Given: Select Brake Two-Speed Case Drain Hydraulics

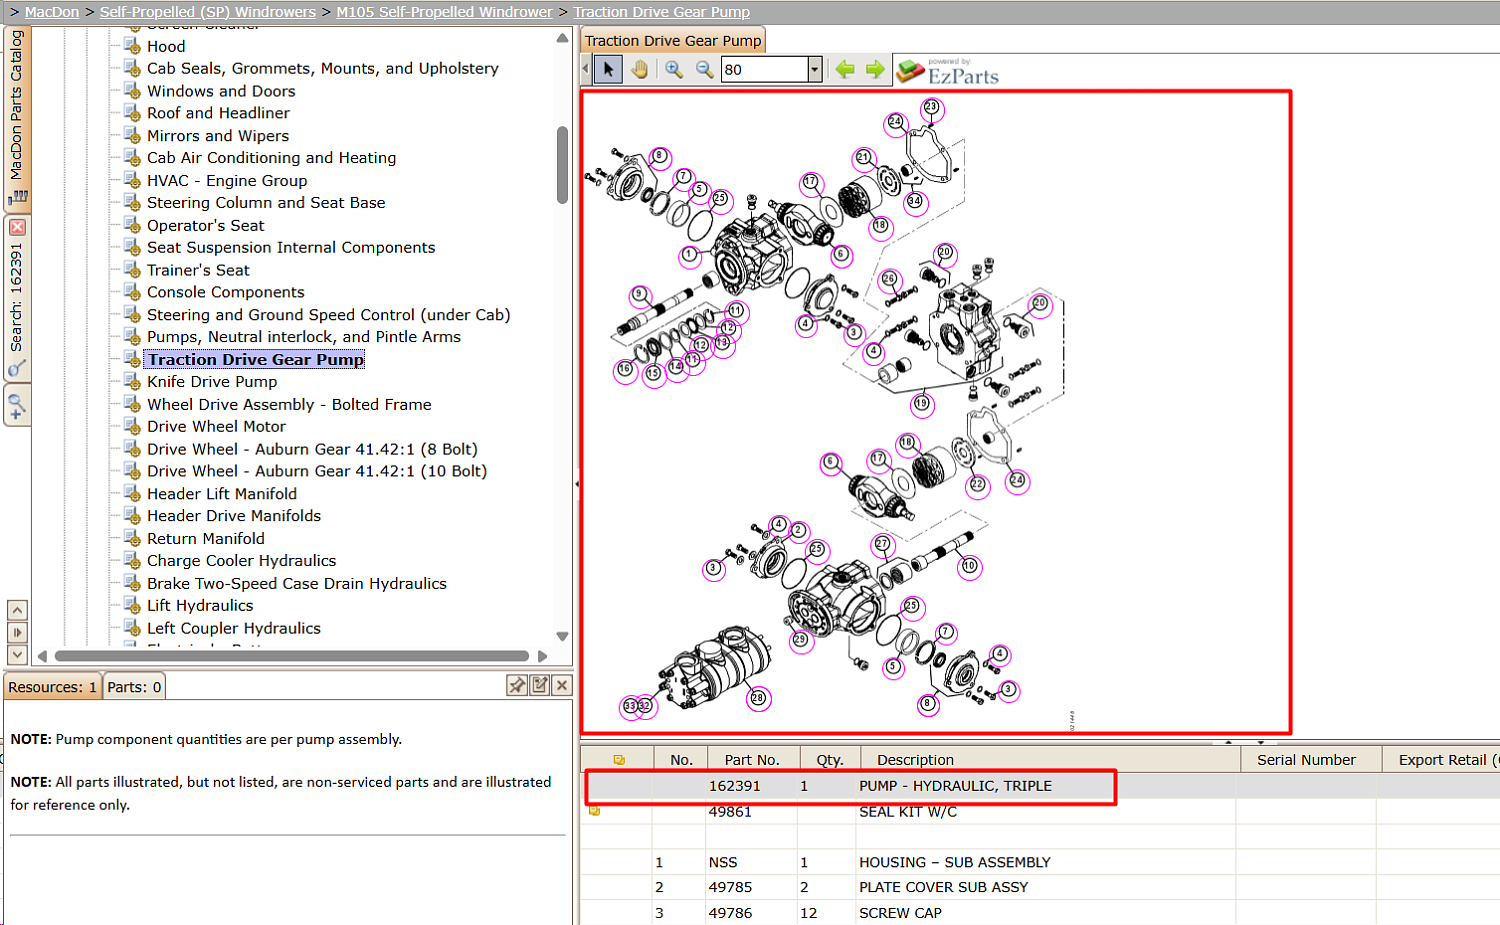Looking at the screenshot, I should point(297,584).
